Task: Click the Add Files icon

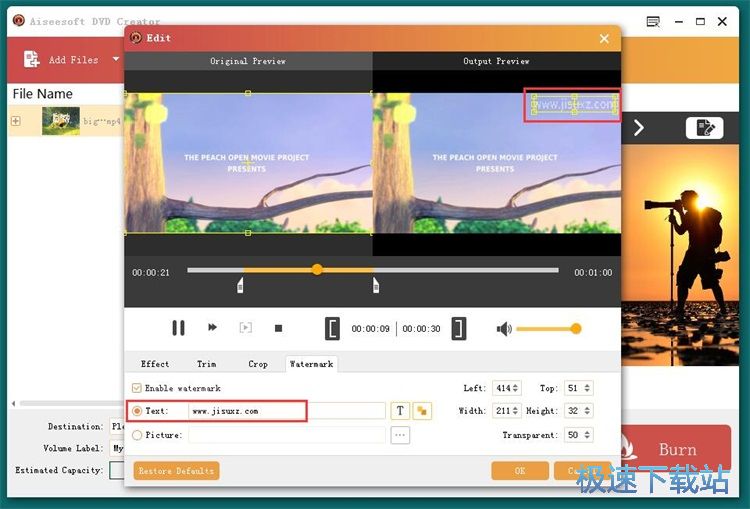Action: 32,59
